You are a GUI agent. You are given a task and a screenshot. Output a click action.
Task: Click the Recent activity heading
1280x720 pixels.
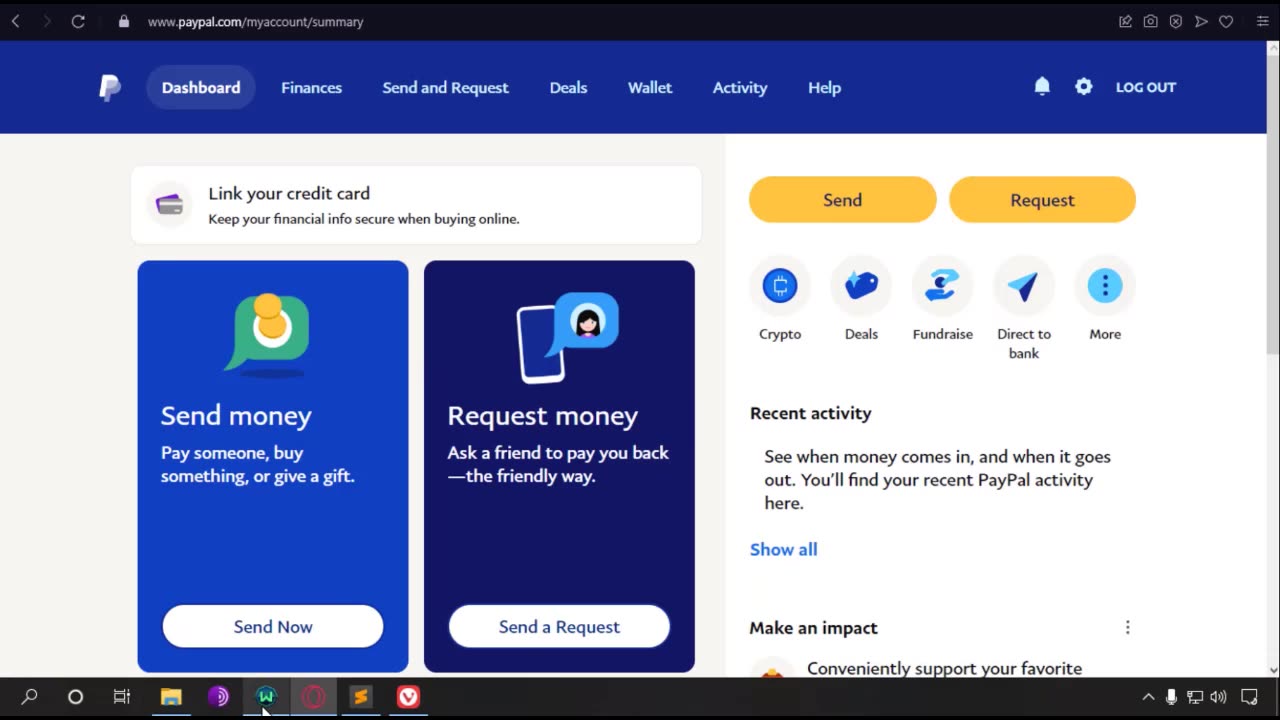click(x=810, y=413)
